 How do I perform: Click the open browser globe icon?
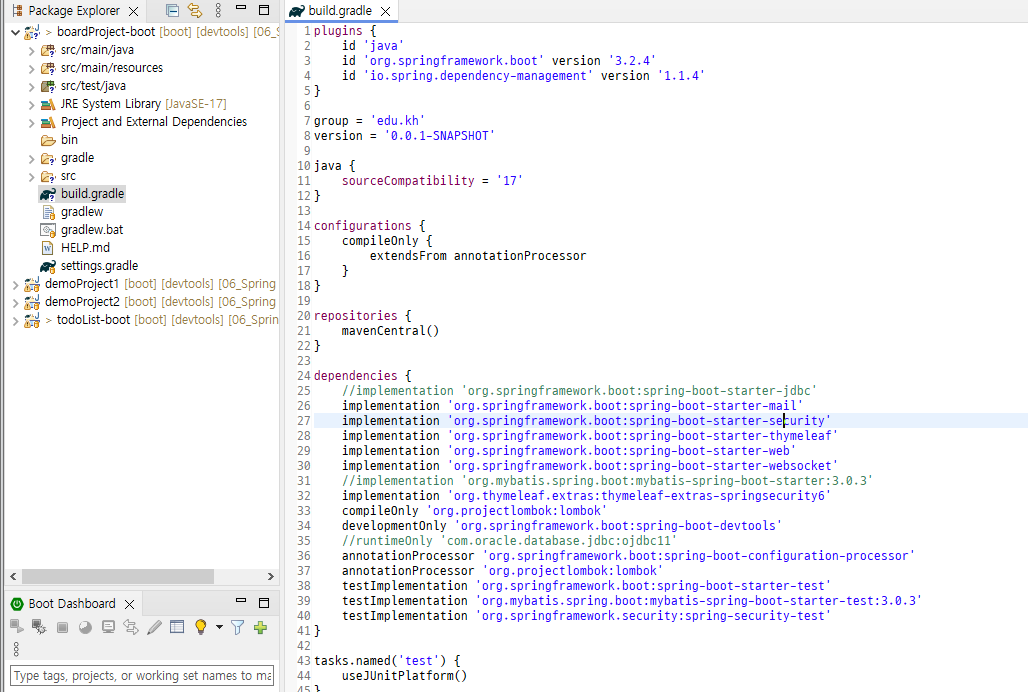pyautogui.click(x=85, y=628)
